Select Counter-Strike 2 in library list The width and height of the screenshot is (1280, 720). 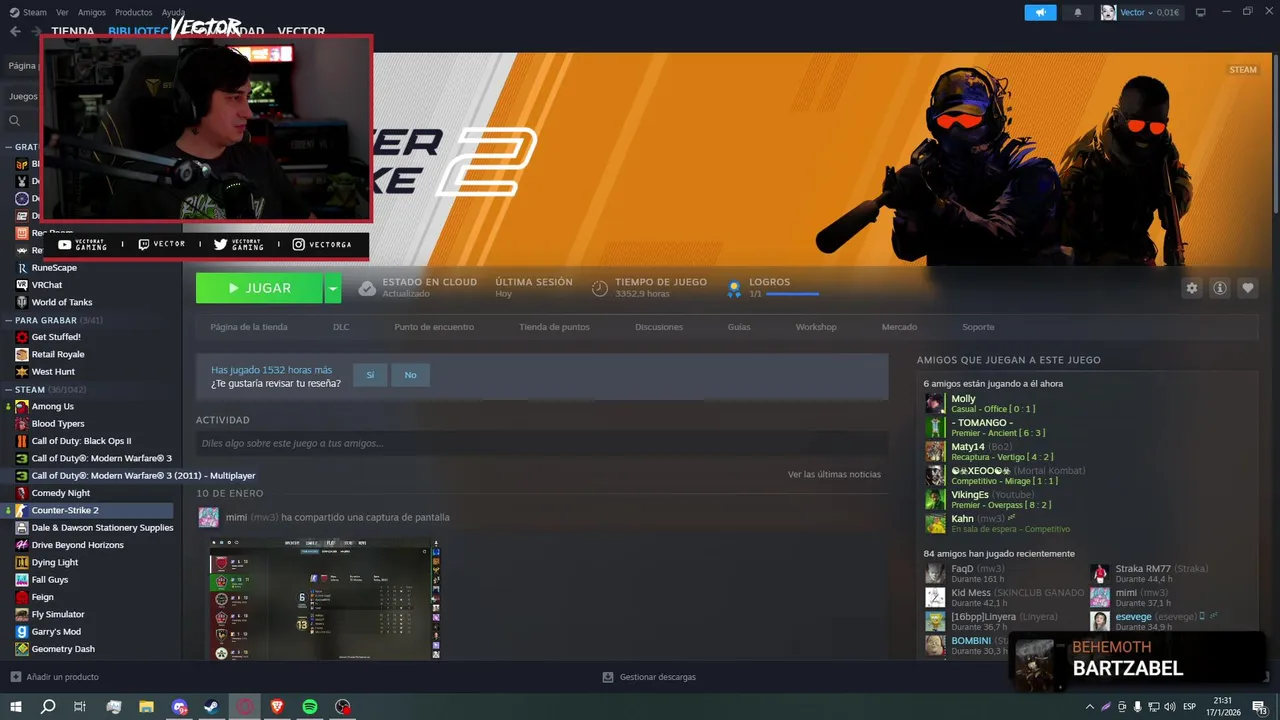point(89,510)
